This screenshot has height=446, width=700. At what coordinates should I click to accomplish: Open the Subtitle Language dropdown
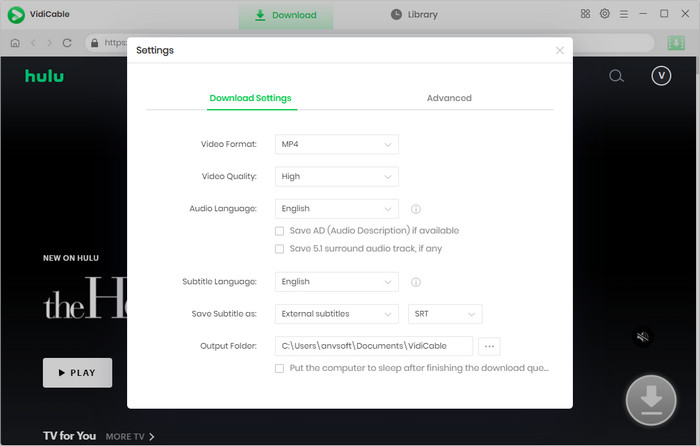click(x=337, y=282)
